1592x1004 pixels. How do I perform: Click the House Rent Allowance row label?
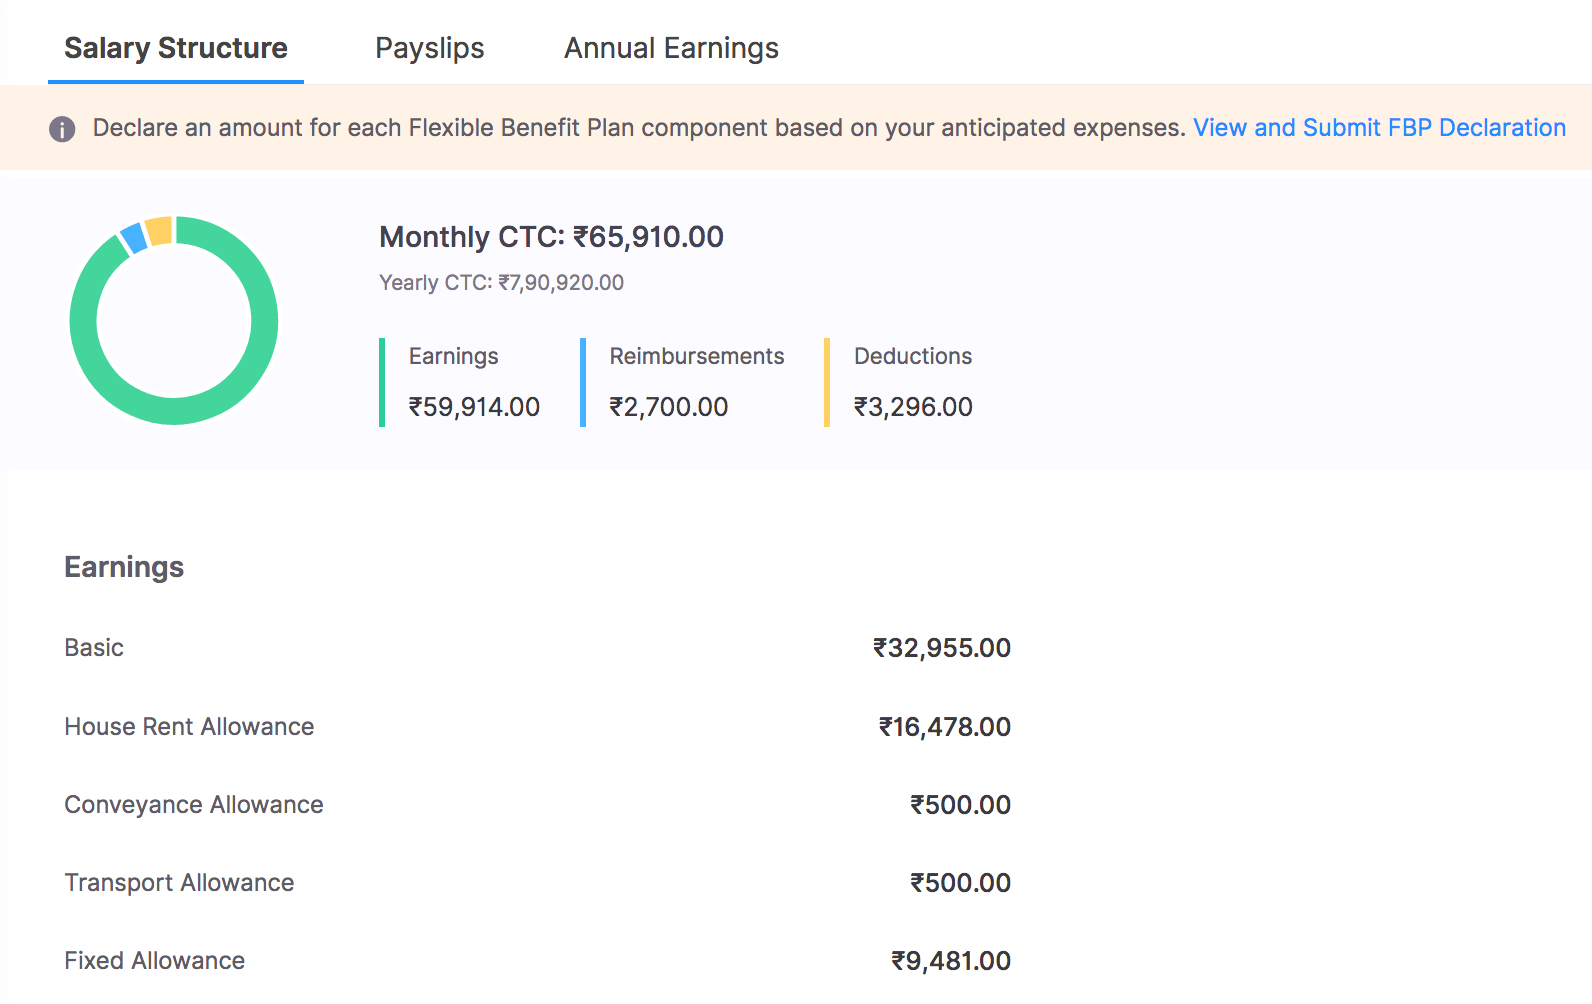pos(189,727)
